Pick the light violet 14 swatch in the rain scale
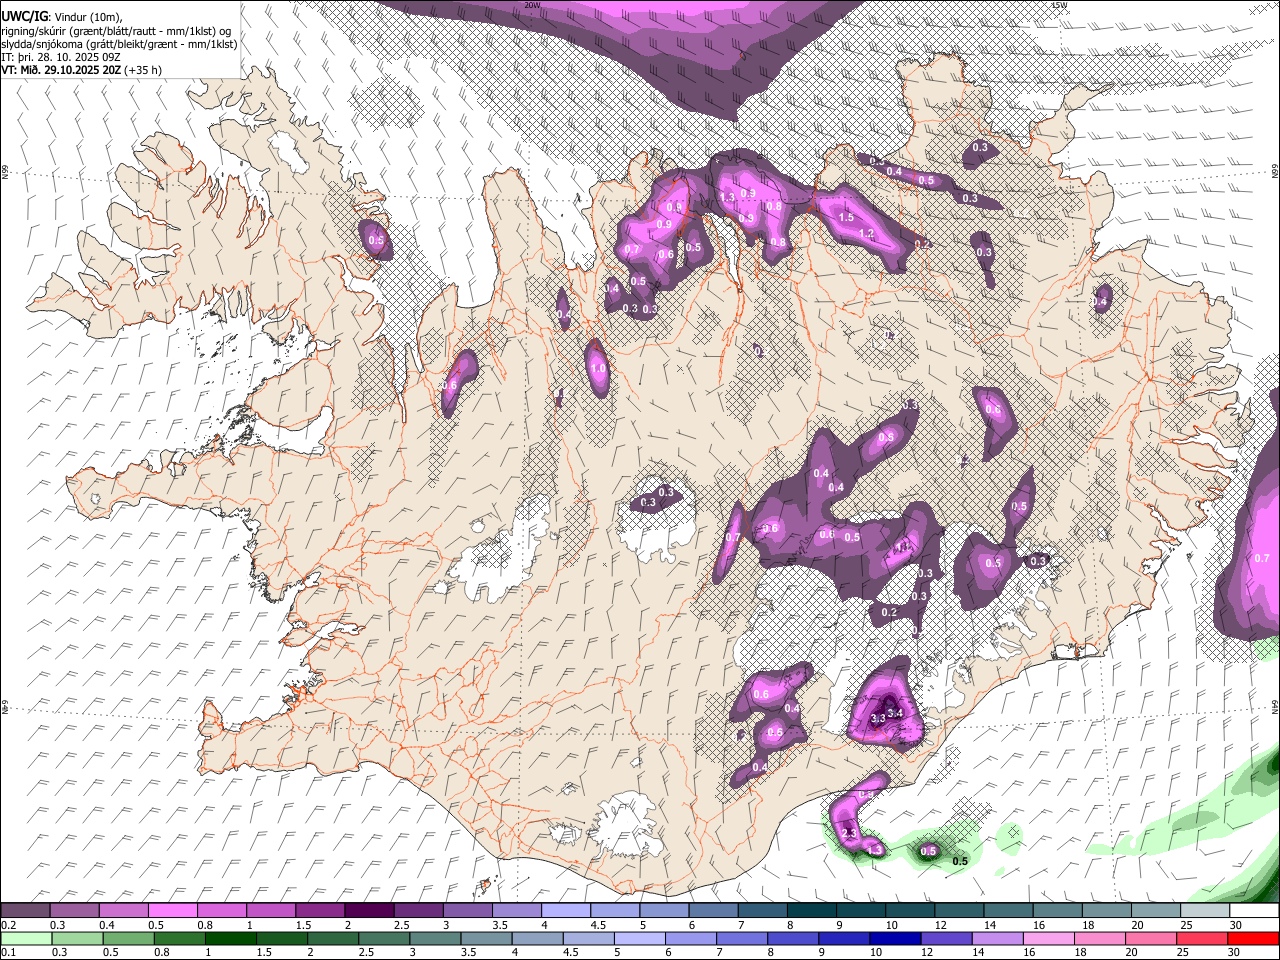1280x960 pixels. tap(998, 938)
